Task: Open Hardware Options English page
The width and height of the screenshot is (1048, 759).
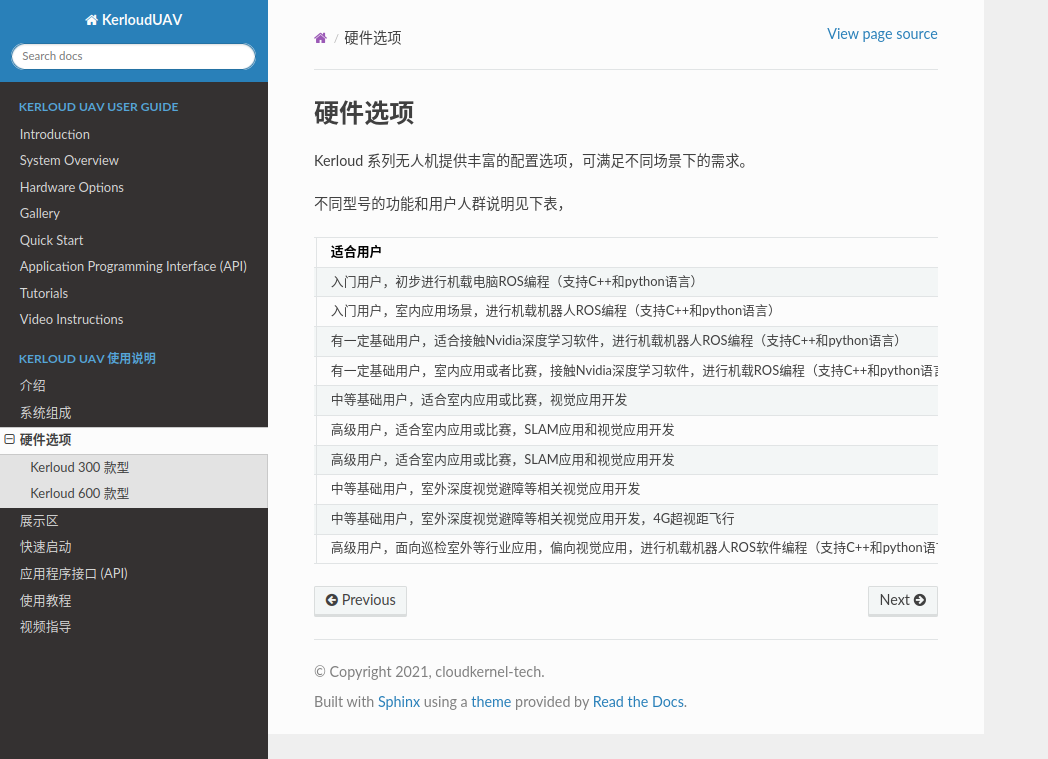Action: click(x=72, y=187)
